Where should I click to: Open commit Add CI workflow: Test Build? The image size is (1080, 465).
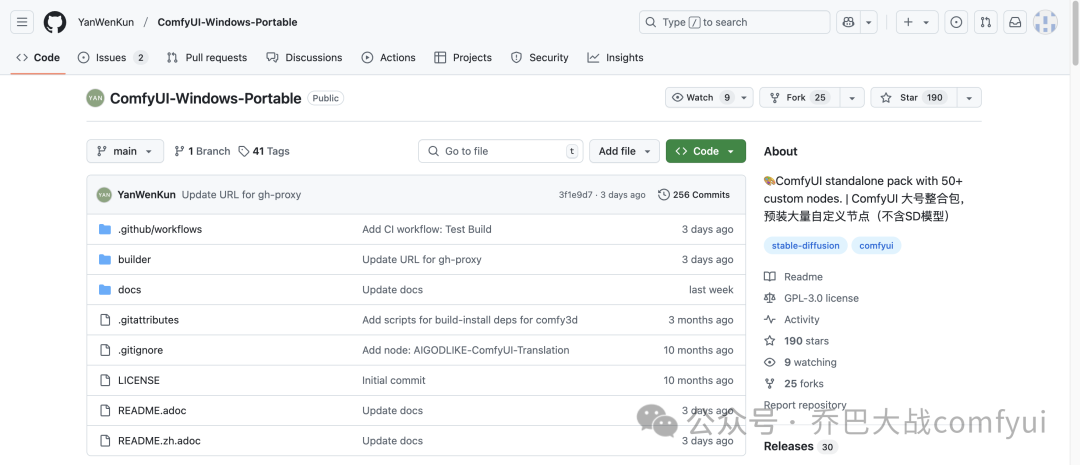click(427, 229)
